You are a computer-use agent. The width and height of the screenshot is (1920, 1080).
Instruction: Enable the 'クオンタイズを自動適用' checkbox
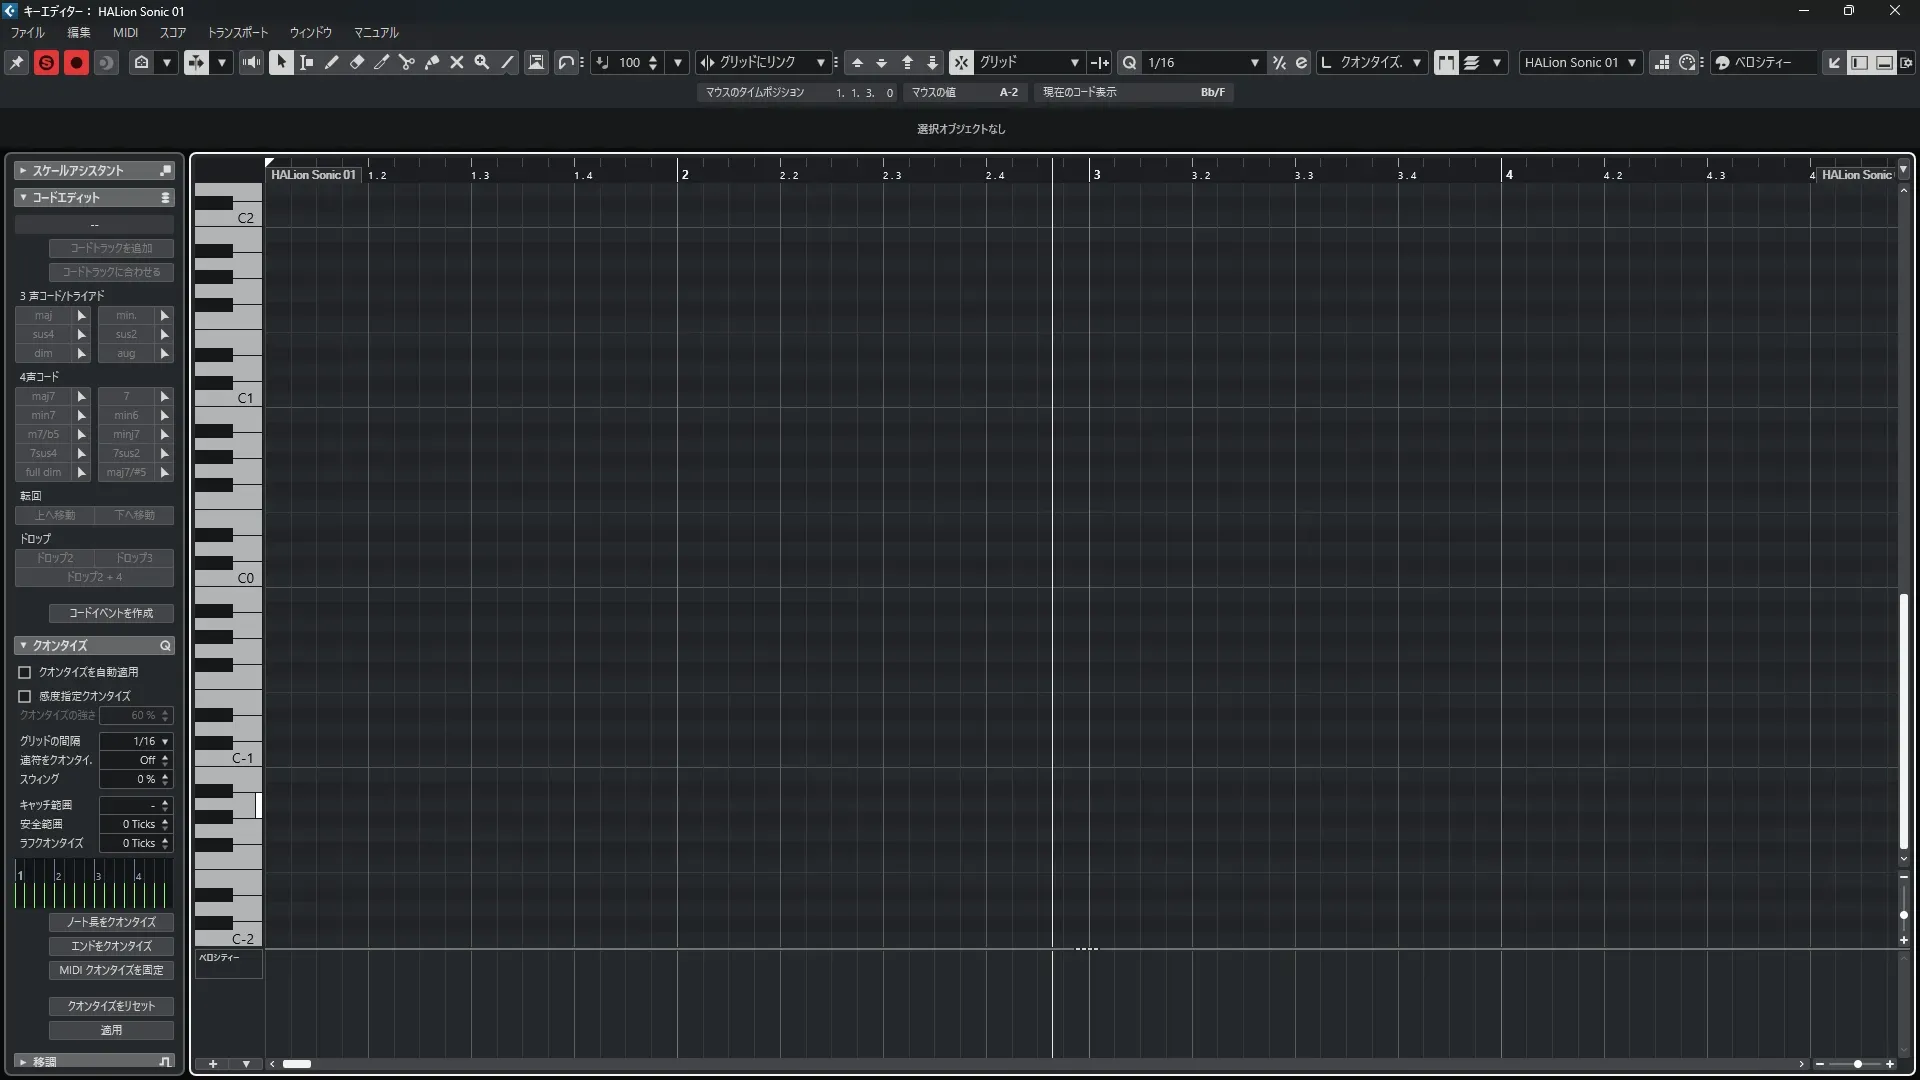point(25,672)
